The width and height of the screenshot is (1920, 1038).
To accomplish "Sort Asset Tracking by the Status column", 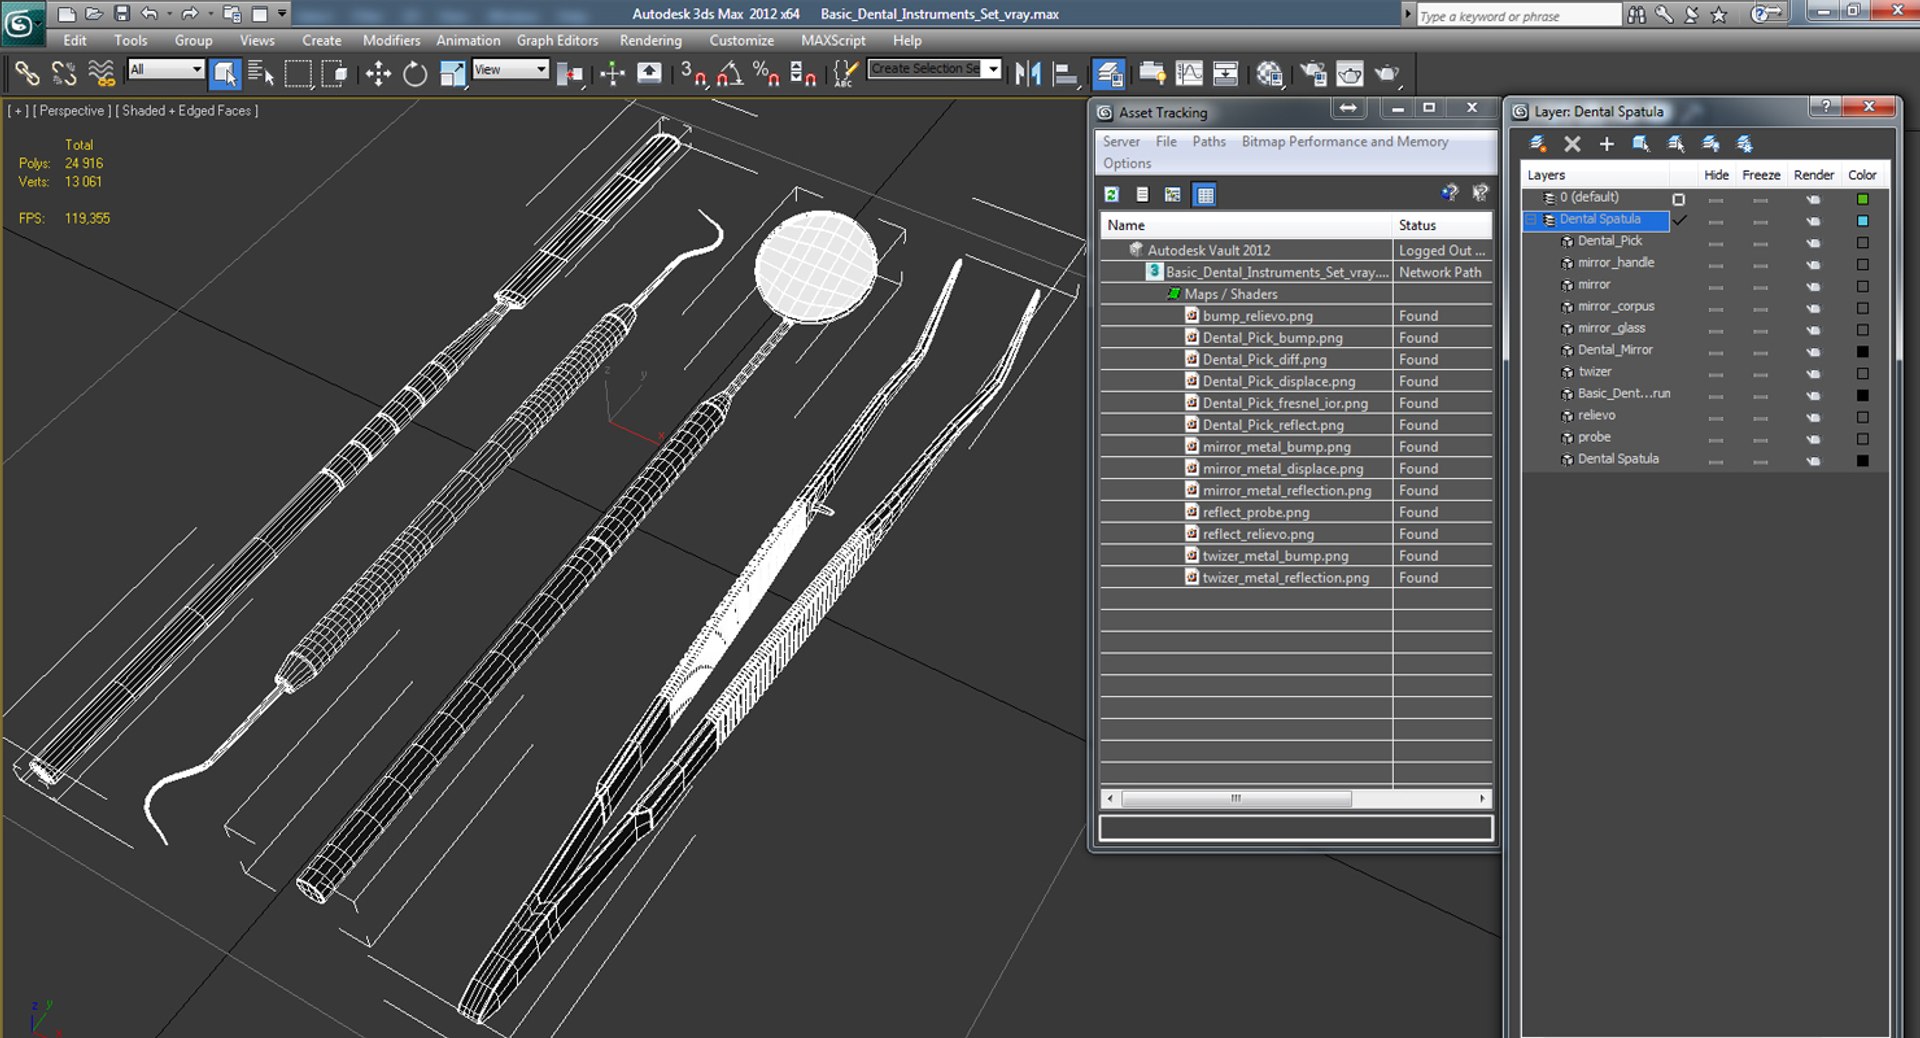I will click(1443, 225).
